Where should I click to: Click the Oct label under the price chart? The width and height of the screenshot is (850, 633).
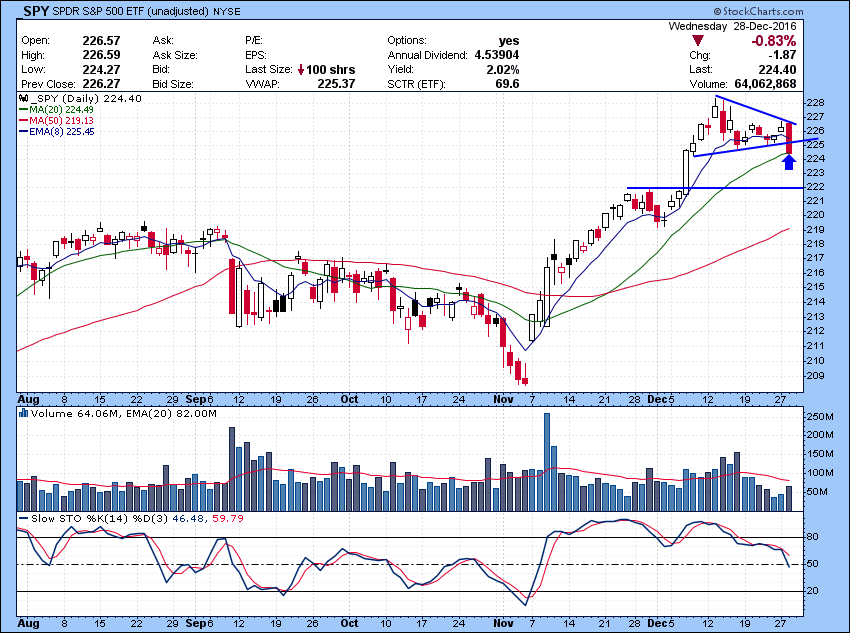click(x=349, y=399)
